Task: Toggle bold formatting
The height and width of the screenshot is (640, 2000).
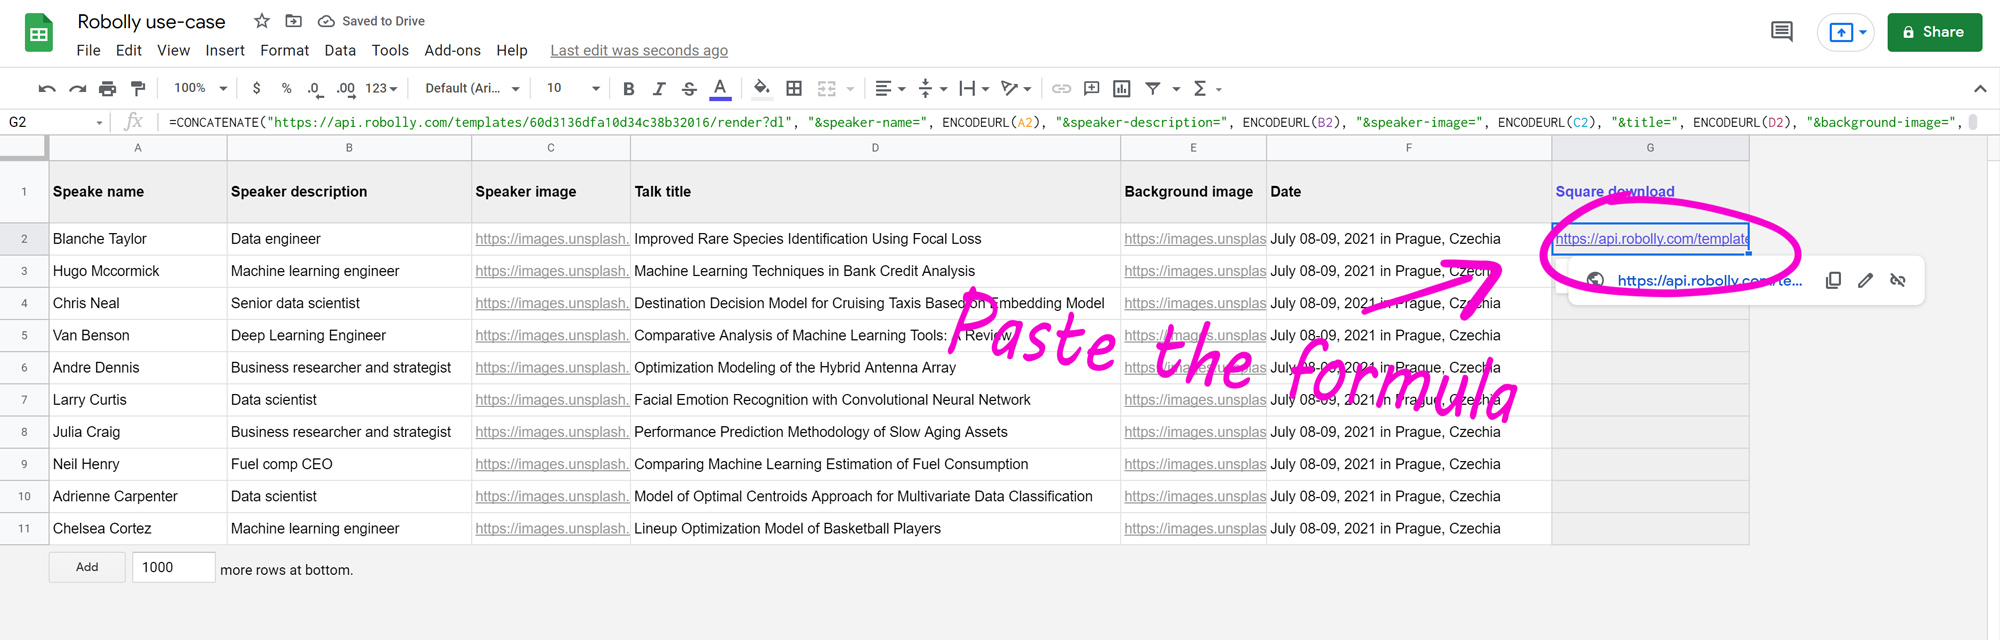Action: coord(629,89)
